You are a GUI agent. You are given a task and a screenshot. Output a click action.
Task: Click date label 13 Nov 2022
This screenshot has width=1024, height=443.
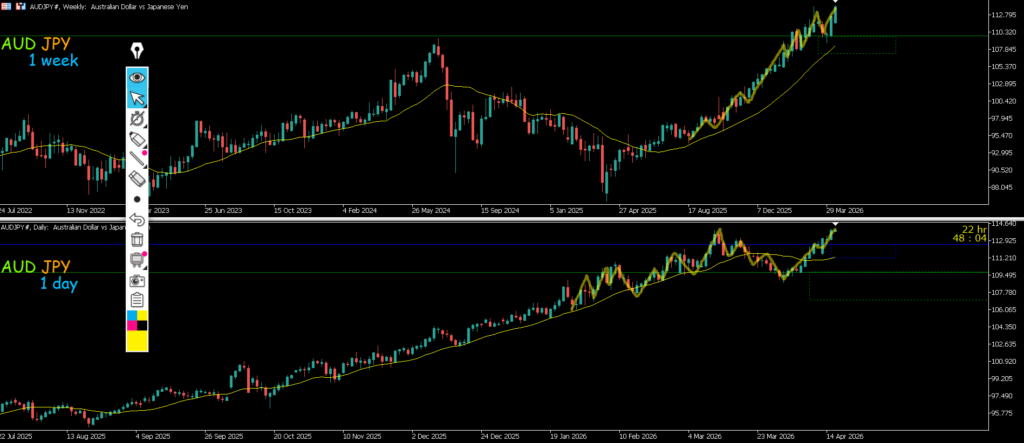pyautogui.click(x=86, y=211)
